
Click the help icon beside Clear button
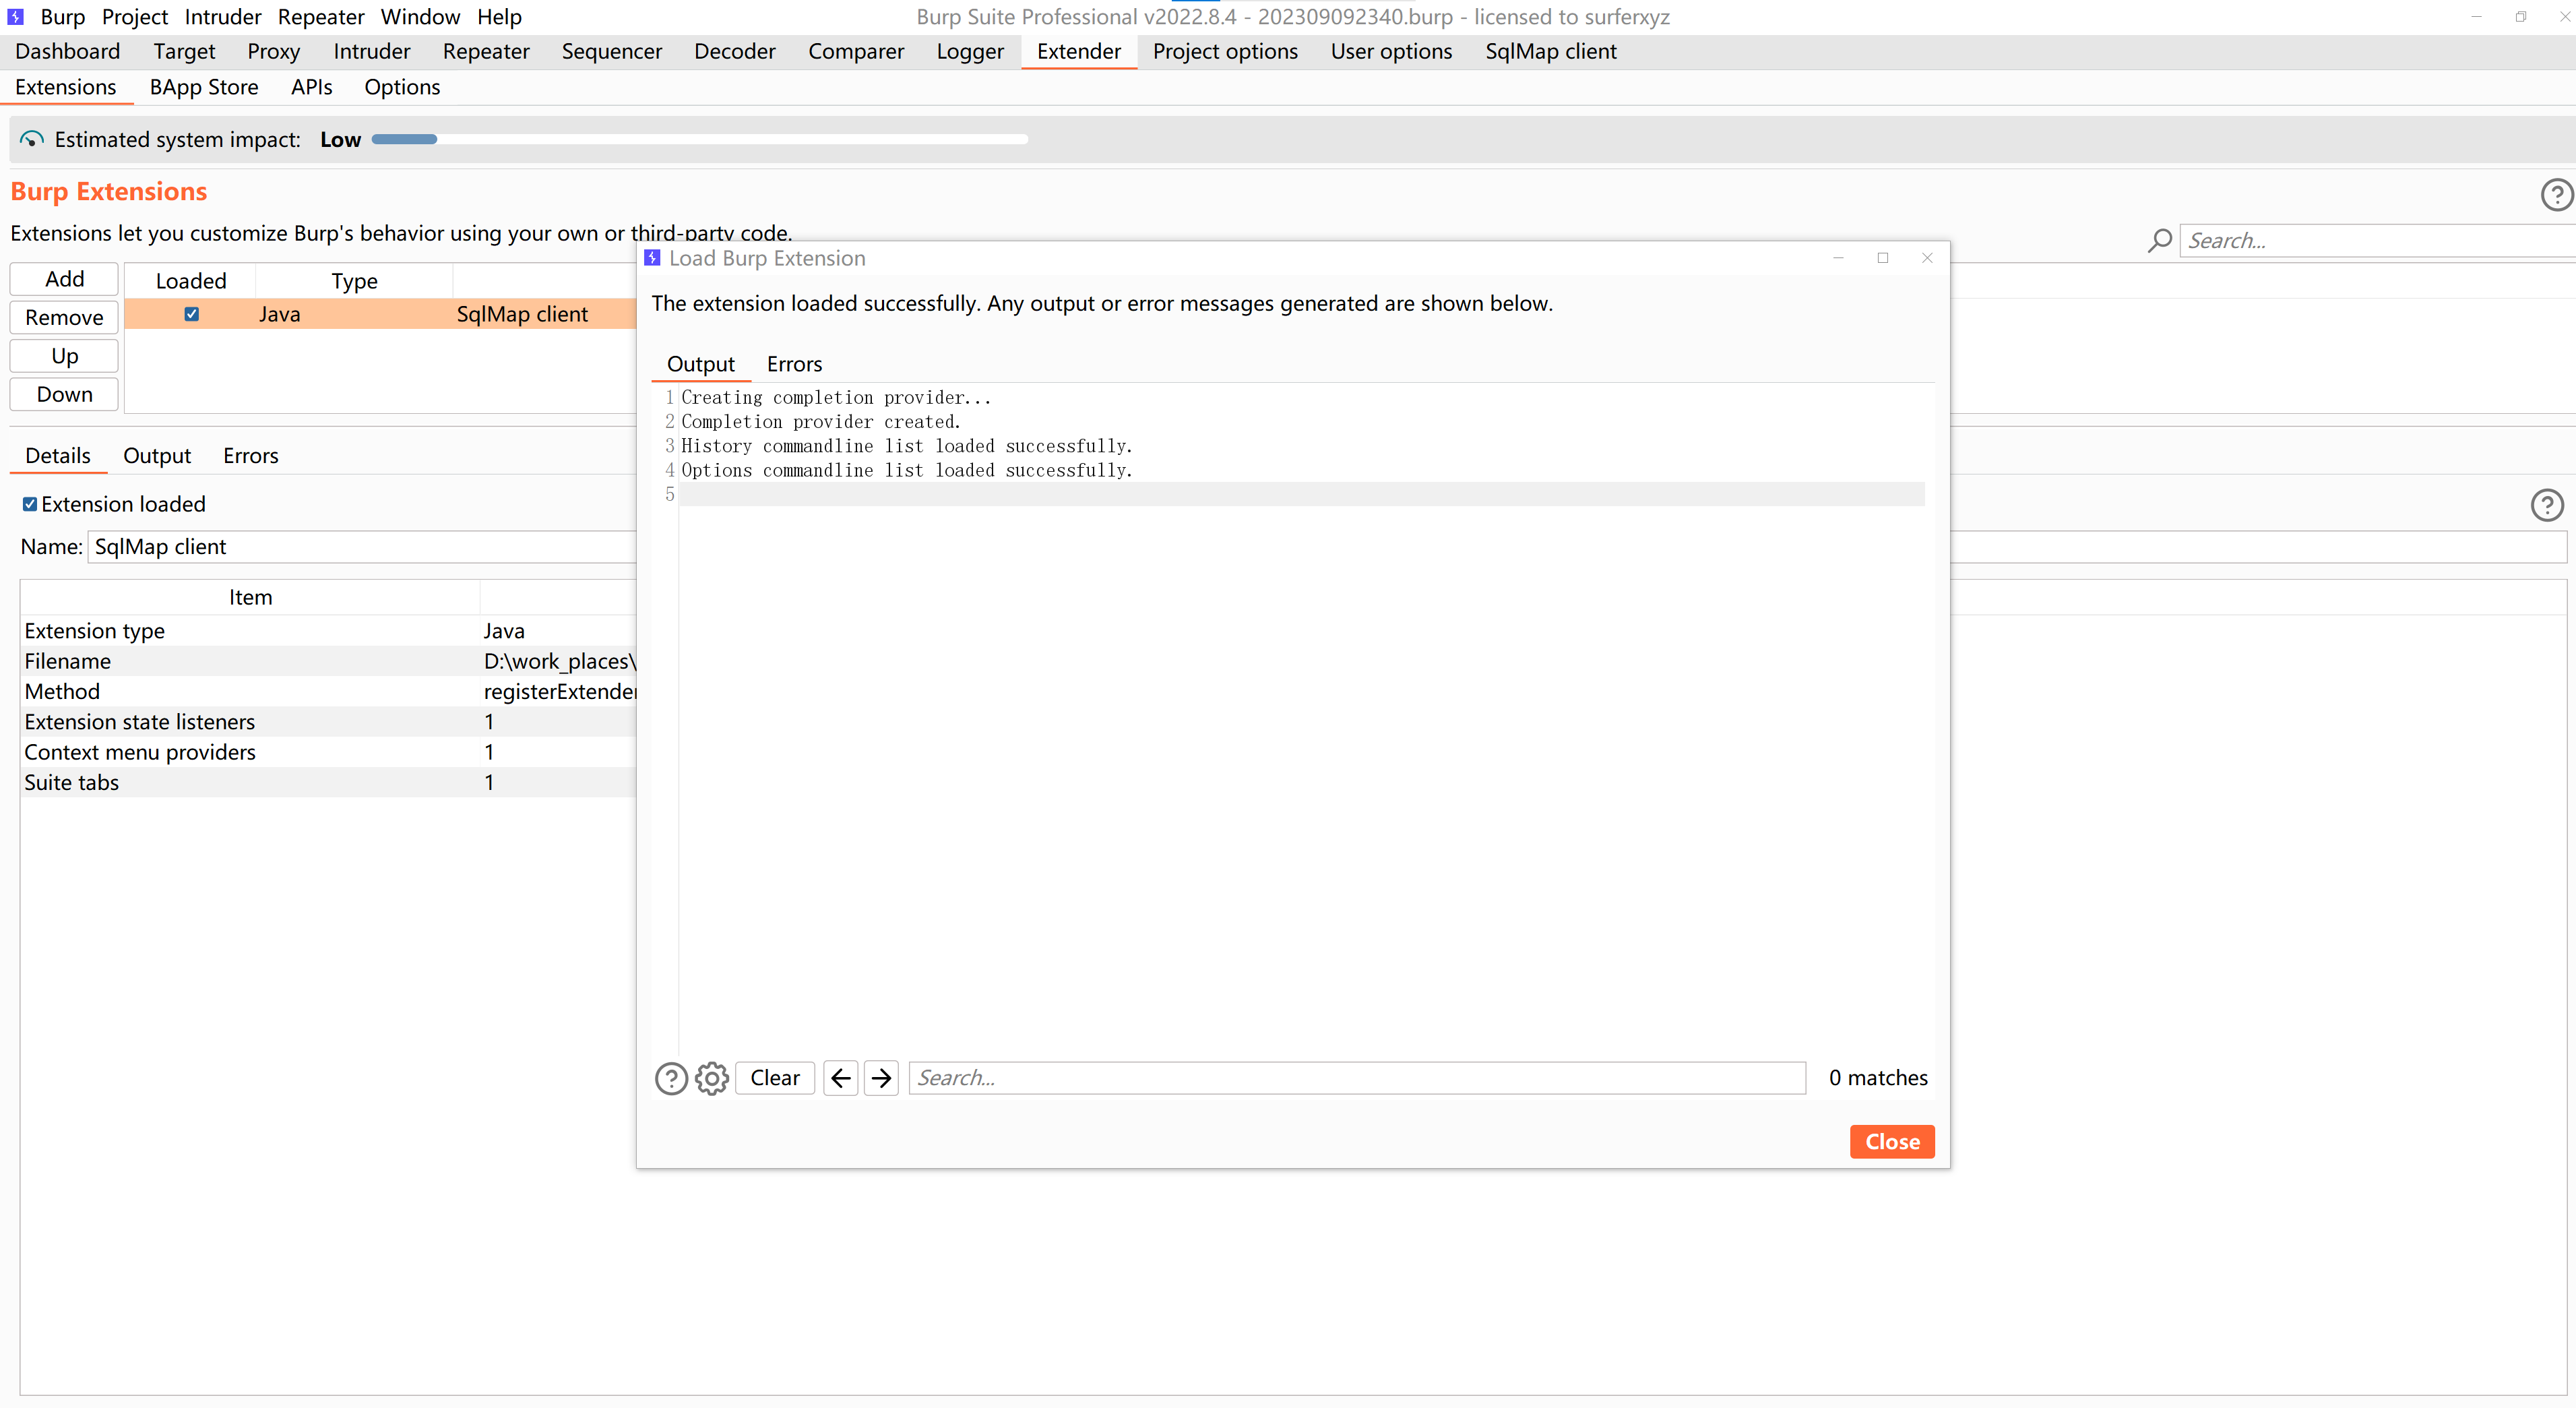(x=671, y=1078)
